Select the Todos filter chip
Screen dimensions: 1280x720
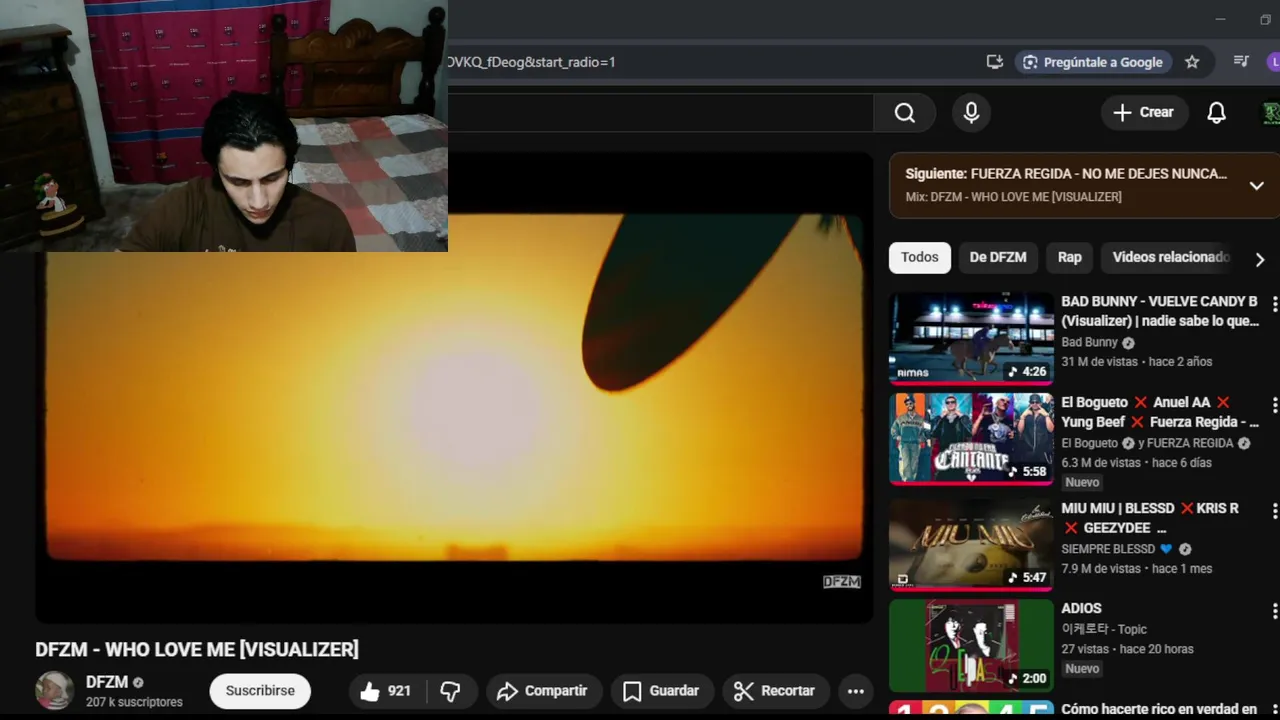919,257
